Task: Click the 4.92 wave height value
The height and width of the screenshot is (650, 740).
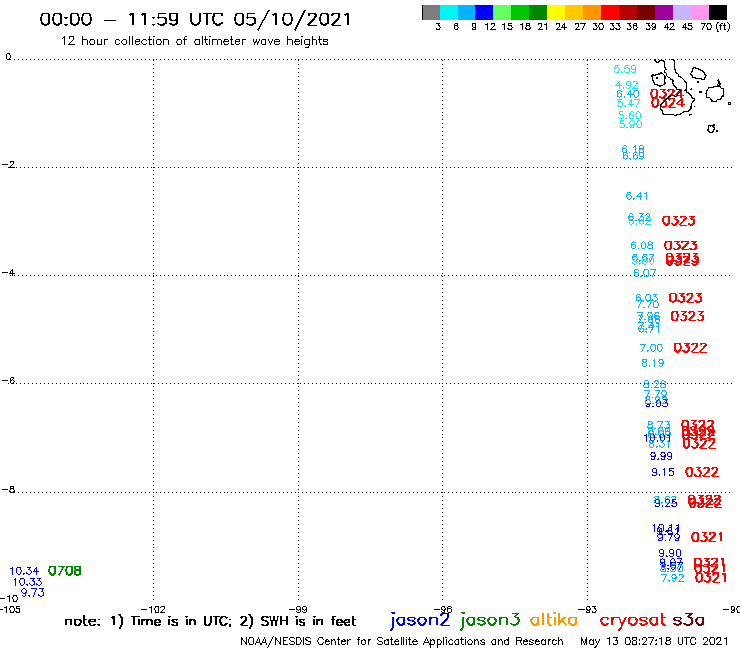Action: click(x=627, y=85)
